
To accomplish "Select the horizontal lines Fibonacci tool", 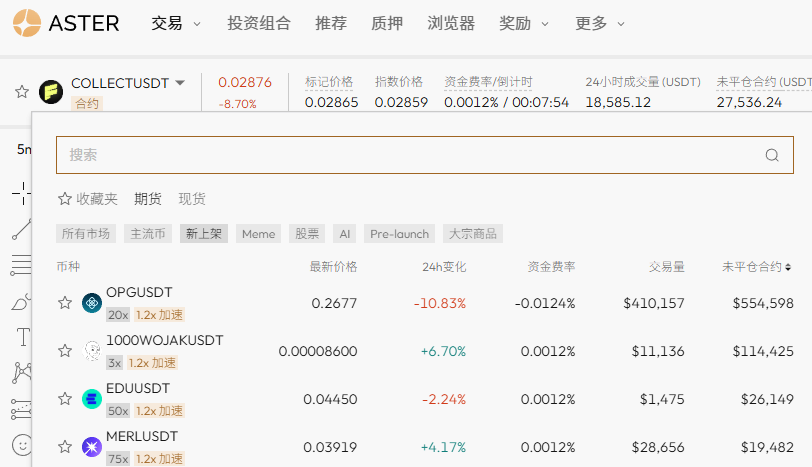I will pos(21,265).
